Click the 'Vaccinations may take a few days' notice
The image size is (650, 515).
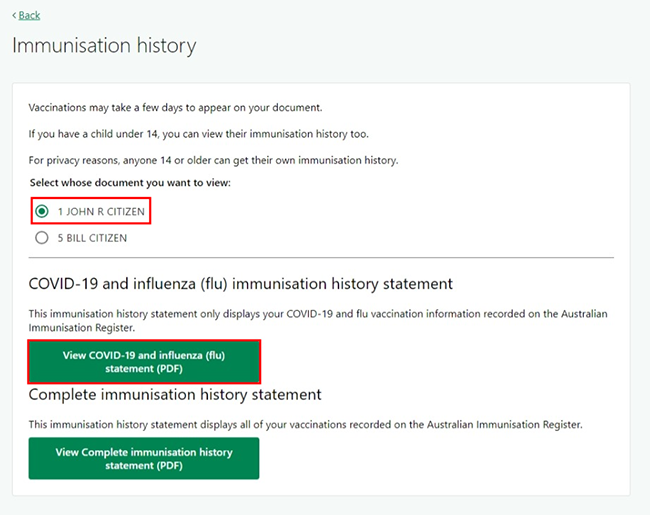(175, 108)
